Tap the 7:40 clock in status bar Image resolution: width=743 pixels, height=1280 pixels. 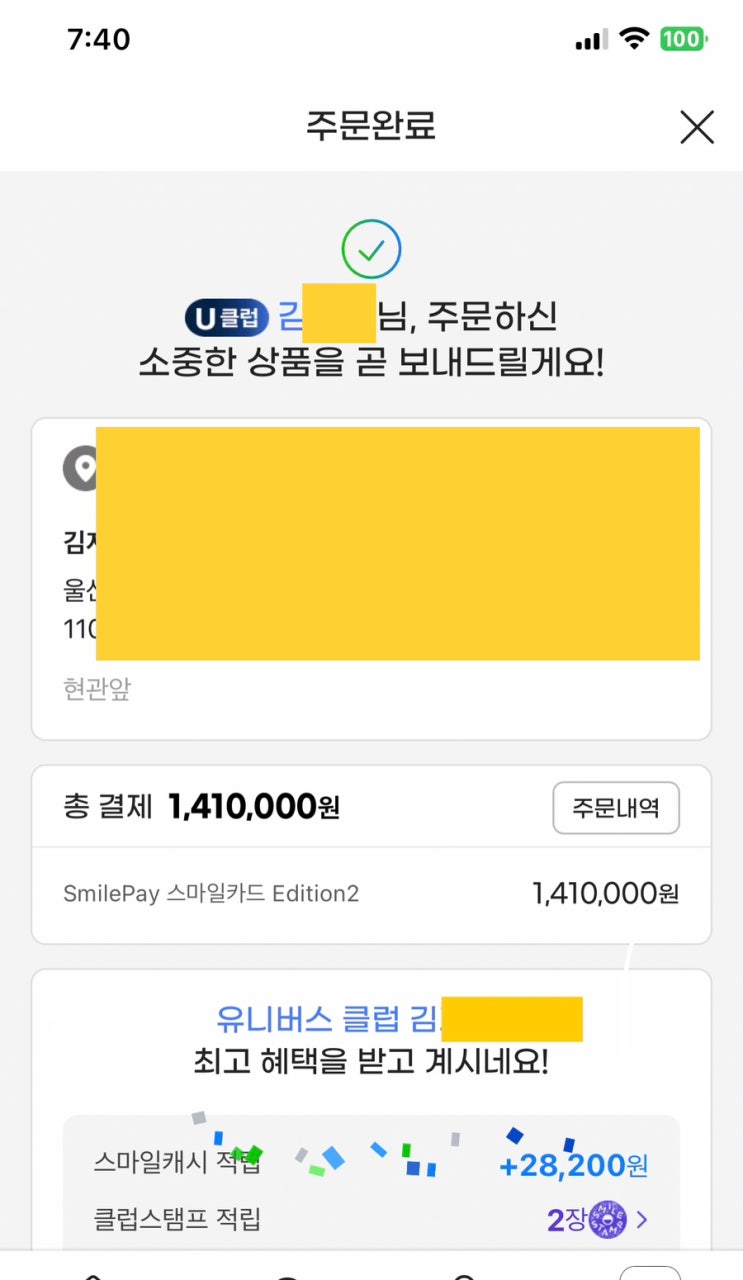coord(98,39)
